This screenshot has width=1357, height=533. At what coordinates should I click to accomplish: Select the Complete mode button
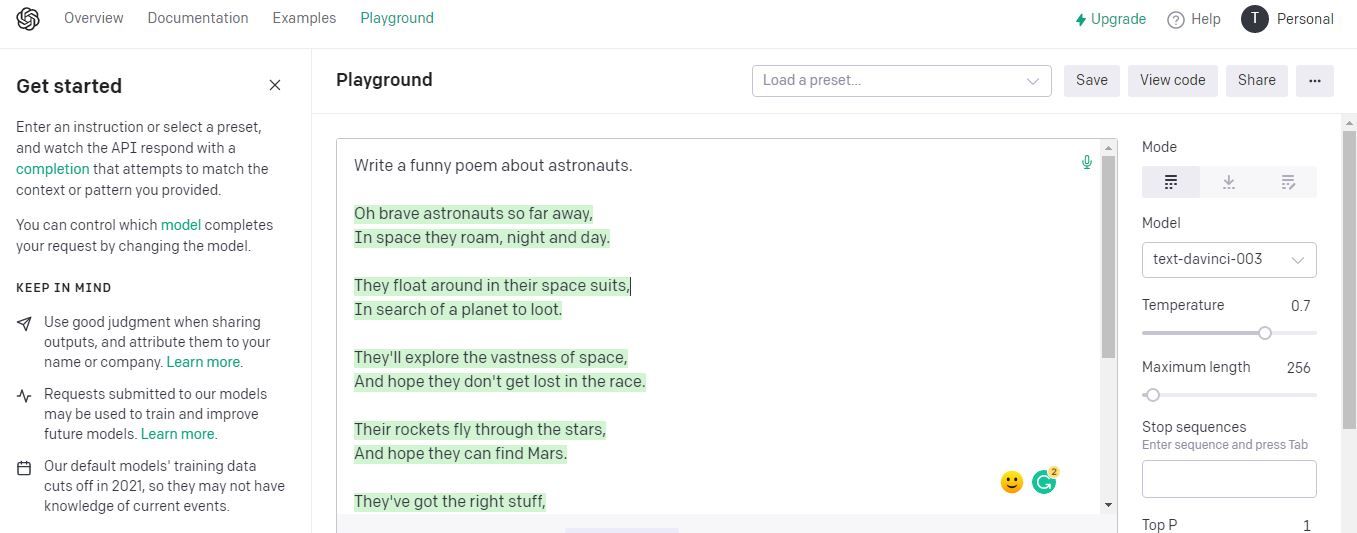1171,182
